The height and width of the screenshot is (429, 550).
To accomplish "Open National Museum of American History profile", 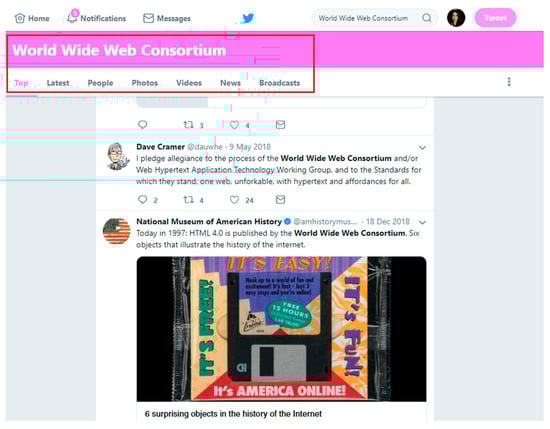I will (x=209, y=222).
